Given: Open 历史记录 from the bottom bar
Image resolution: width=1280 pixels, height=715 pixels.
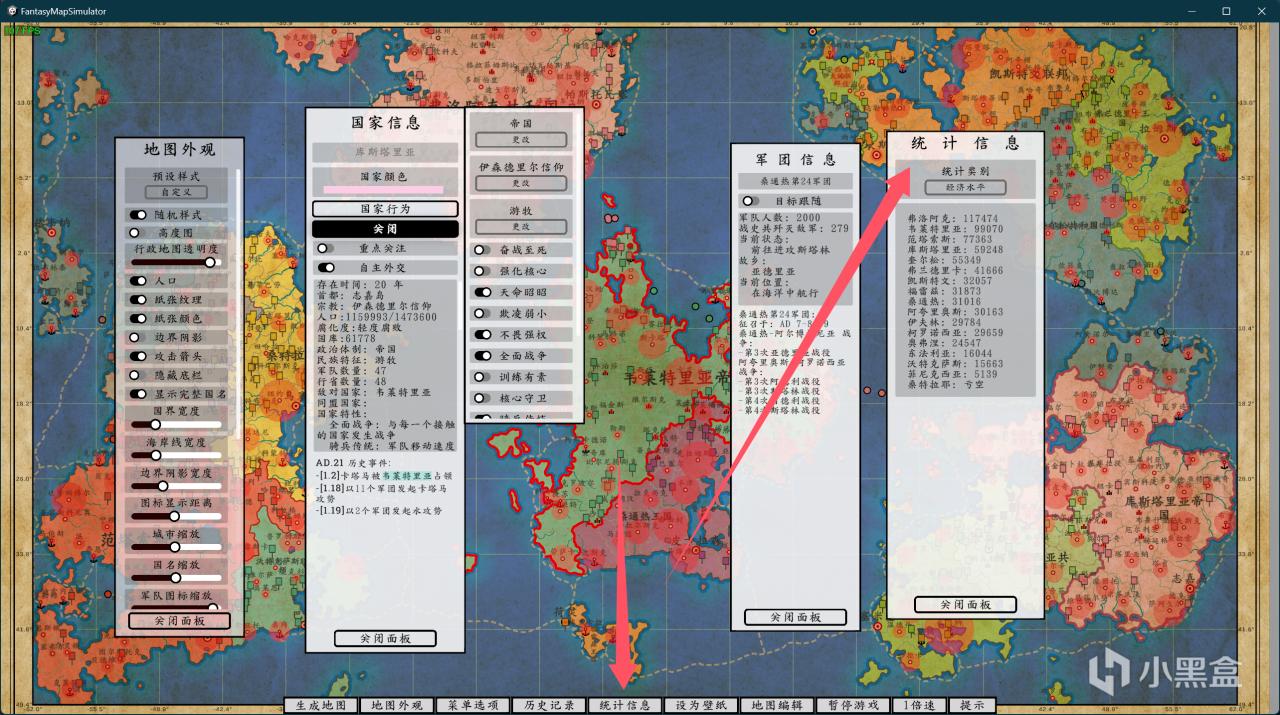Looking at the screenshot, I should [x=549, y=705].
